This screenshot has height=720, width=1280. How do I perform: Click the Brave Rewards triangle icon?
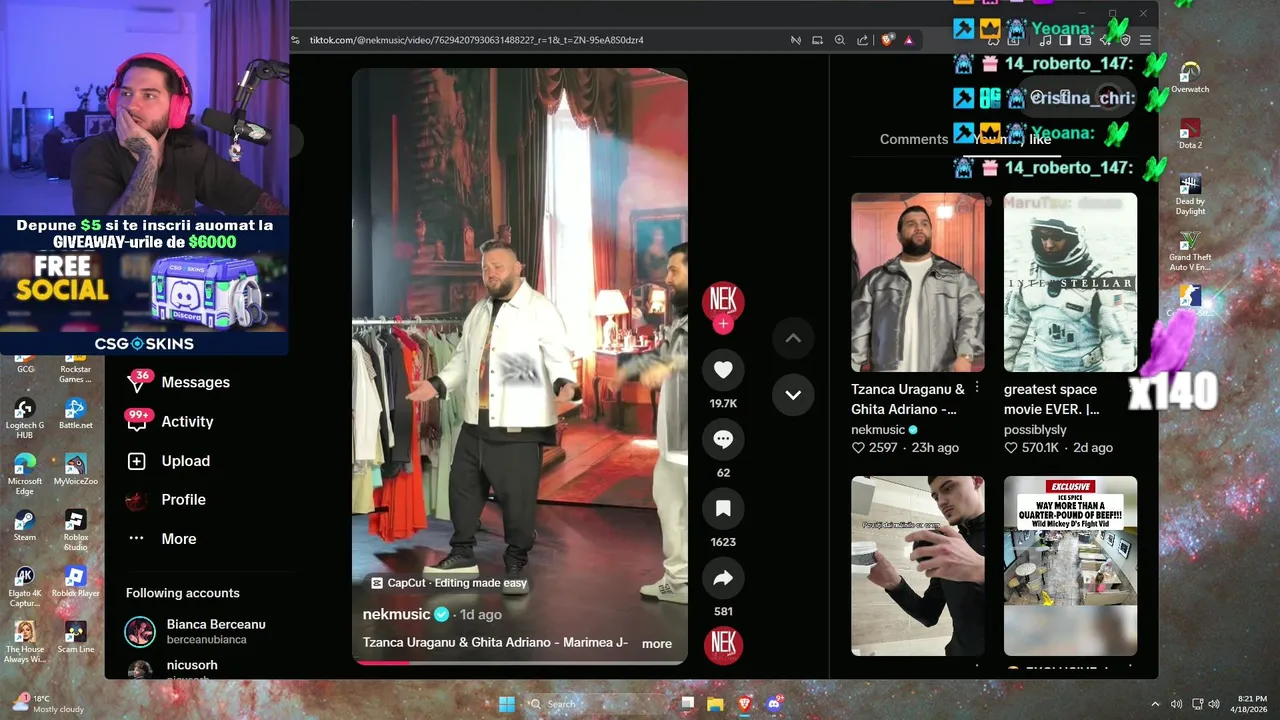[909, 40]
